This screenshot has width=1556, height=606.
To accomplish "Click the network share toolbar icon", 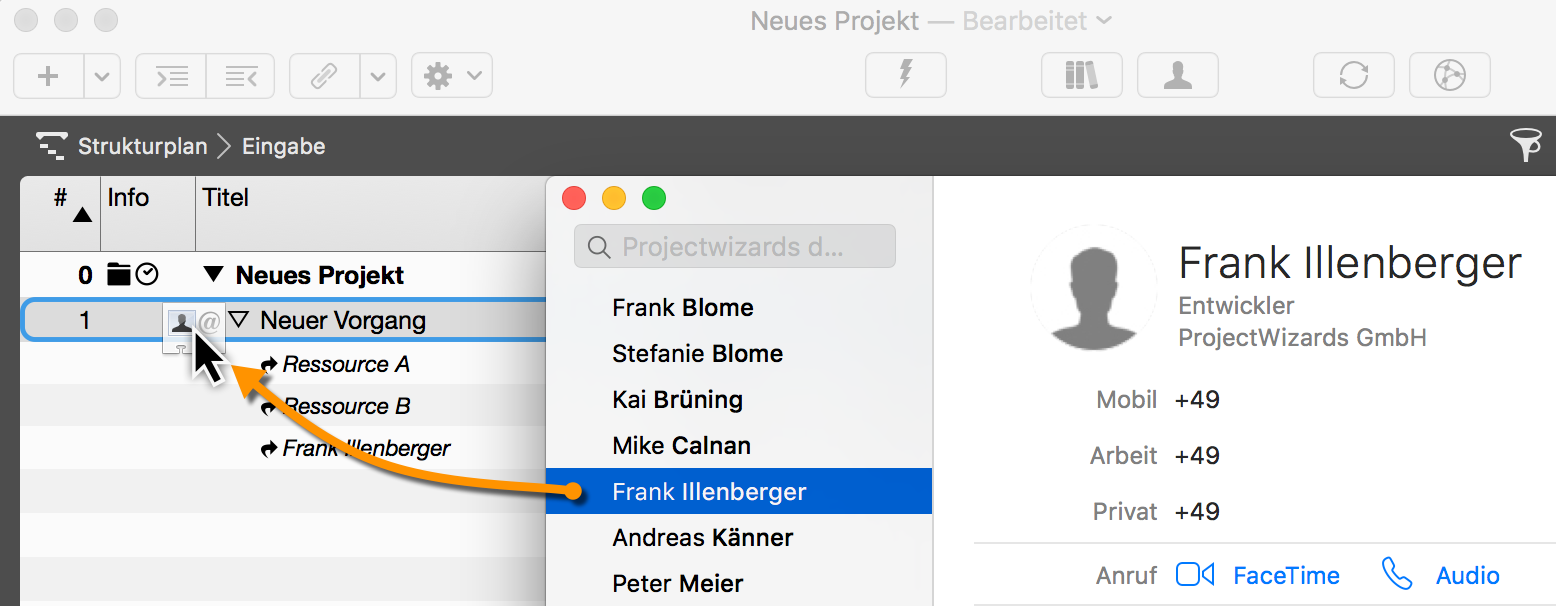I will (x=1449, y=75).
